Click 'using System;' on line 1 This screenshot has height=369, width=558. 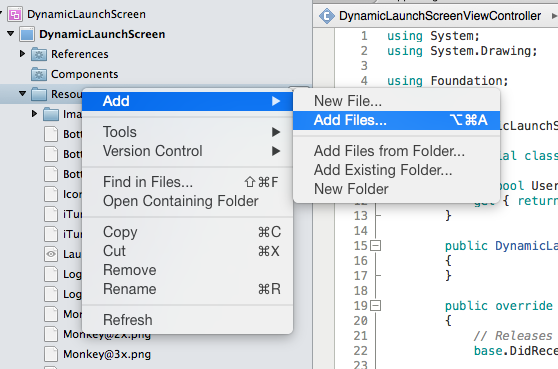coord(433,36)
